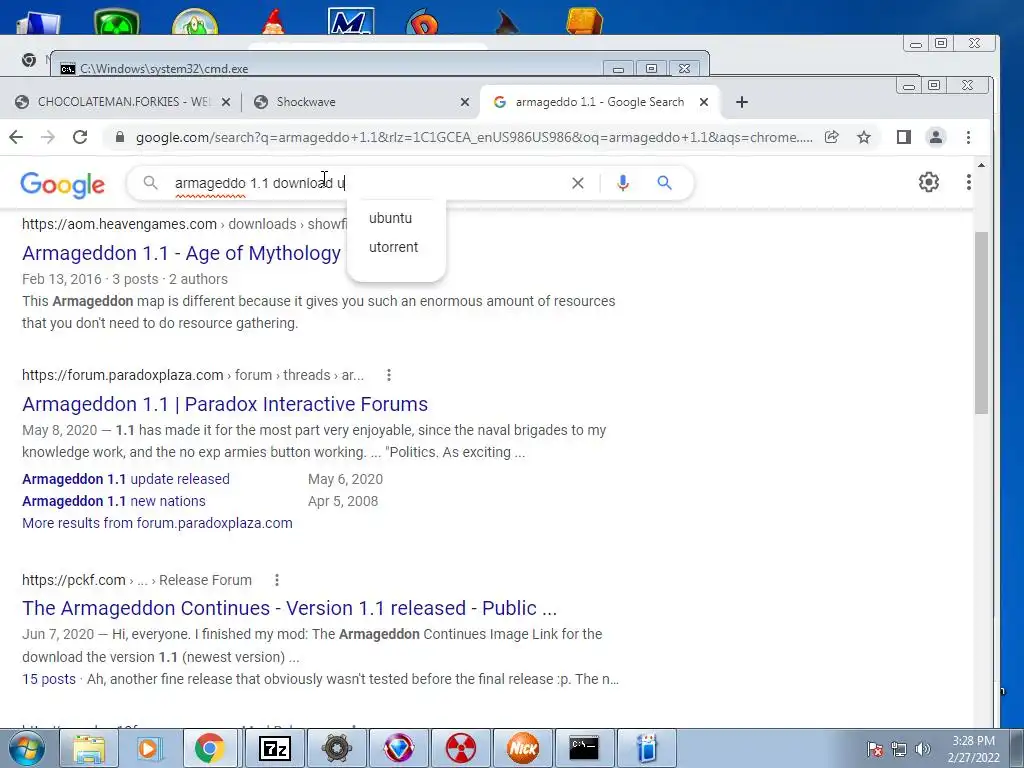Open Windows Explorer from taskbar

pyautogui.click(x=89, y=748)
